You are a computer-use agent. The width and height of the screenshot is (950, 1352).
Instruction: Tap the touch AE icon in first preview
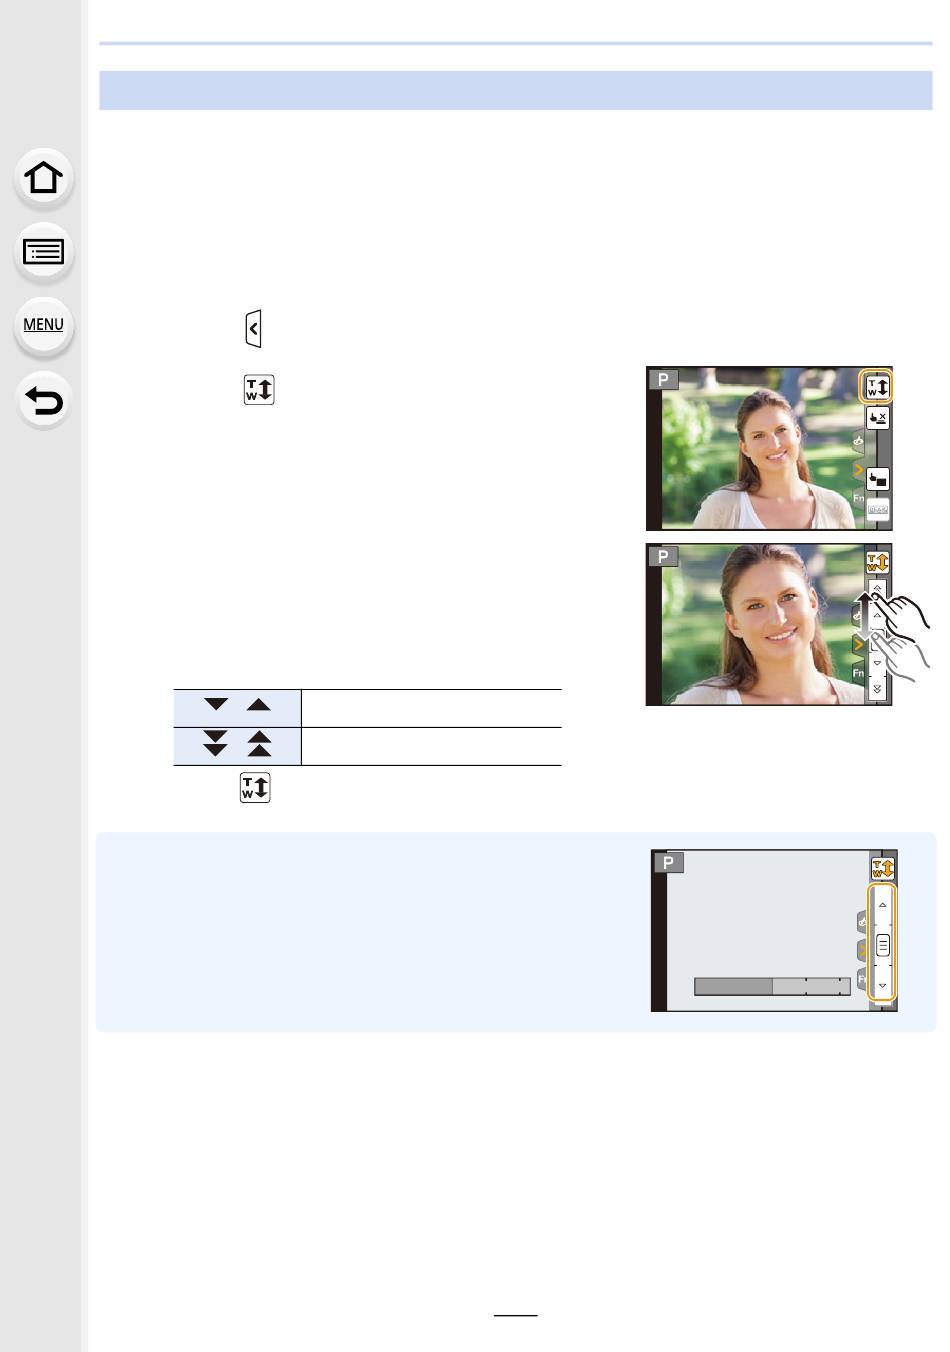click(877, 479)
